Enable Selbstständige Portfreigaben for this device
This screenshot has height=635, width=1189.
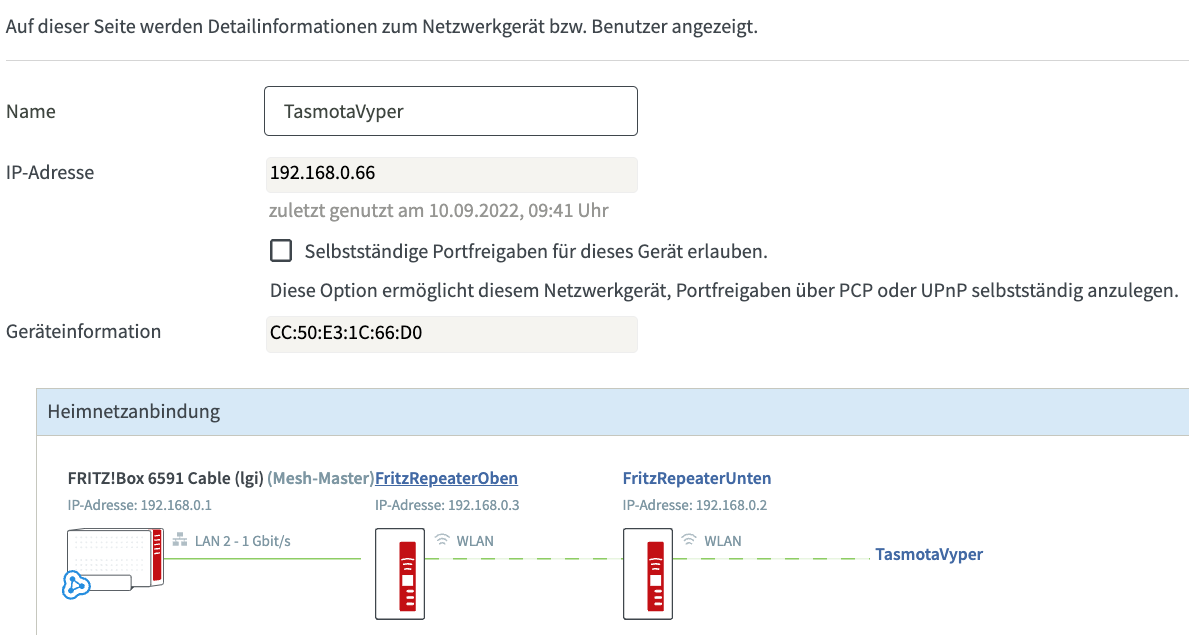pyautogui.click(x=281, y=250)
